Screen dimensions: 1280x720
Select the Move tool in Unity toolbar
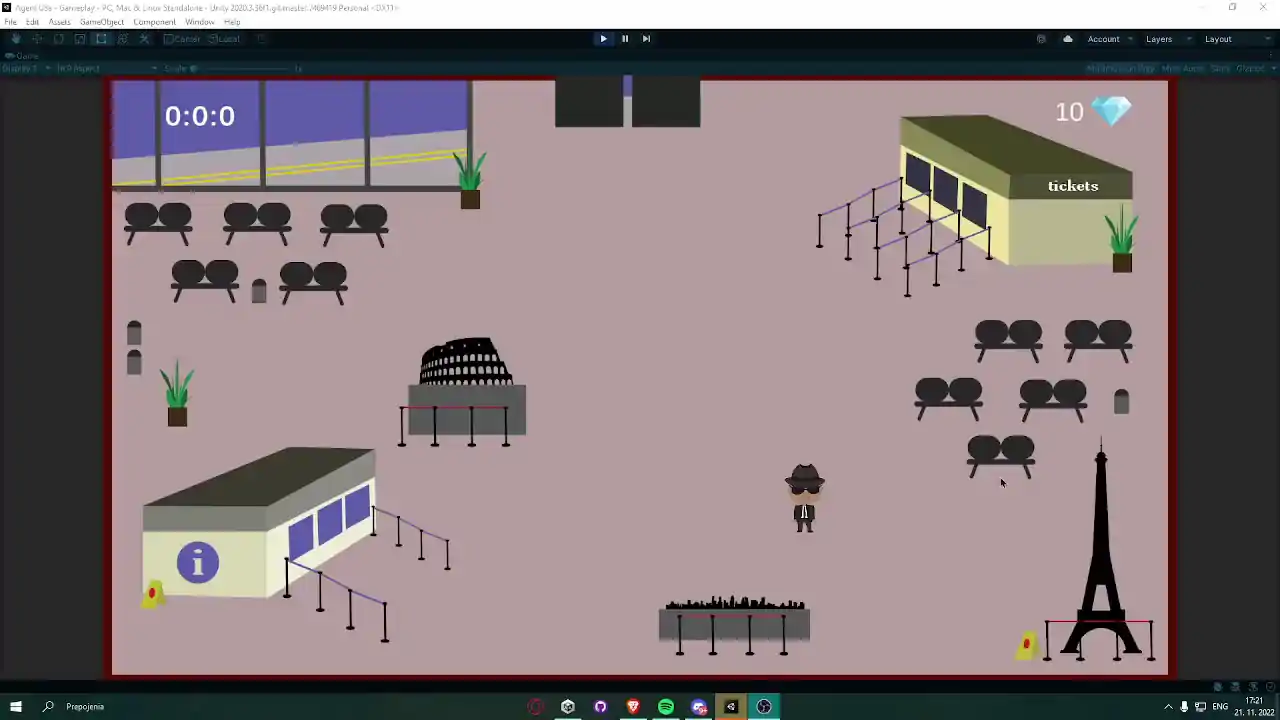click(37, 39)
